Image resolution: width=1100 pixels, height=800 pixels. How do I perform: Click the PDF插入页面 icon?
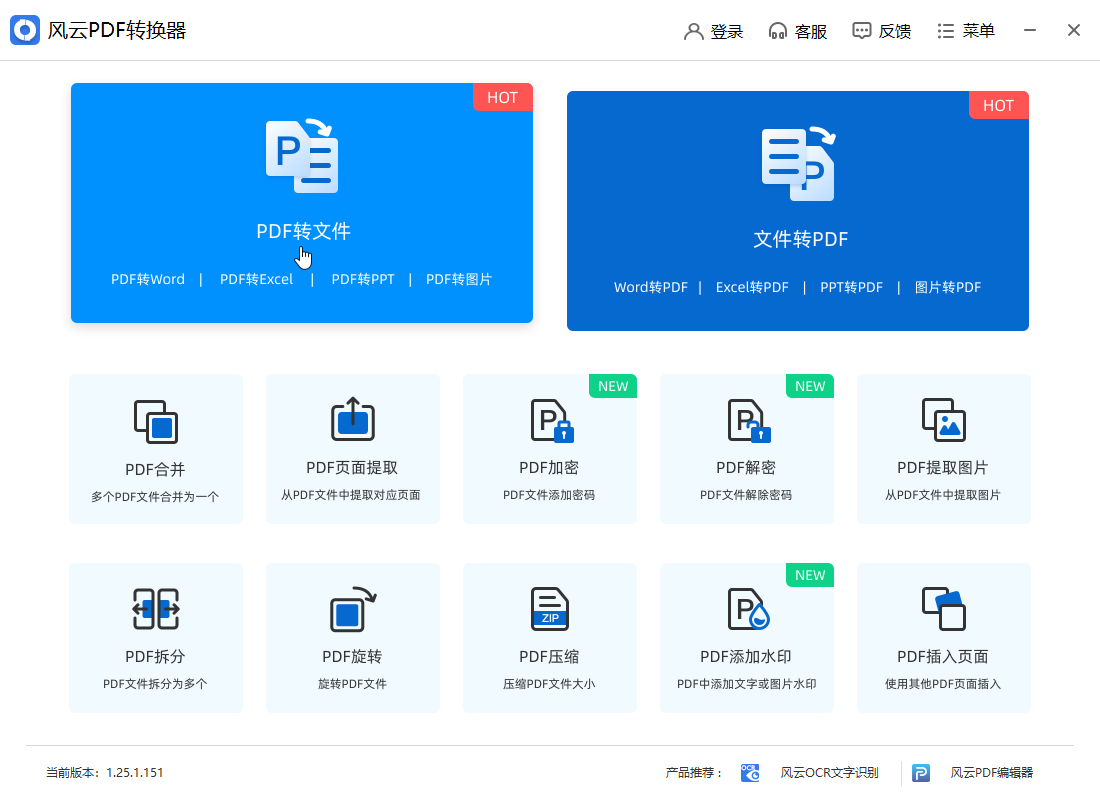(x=944, y=608)
